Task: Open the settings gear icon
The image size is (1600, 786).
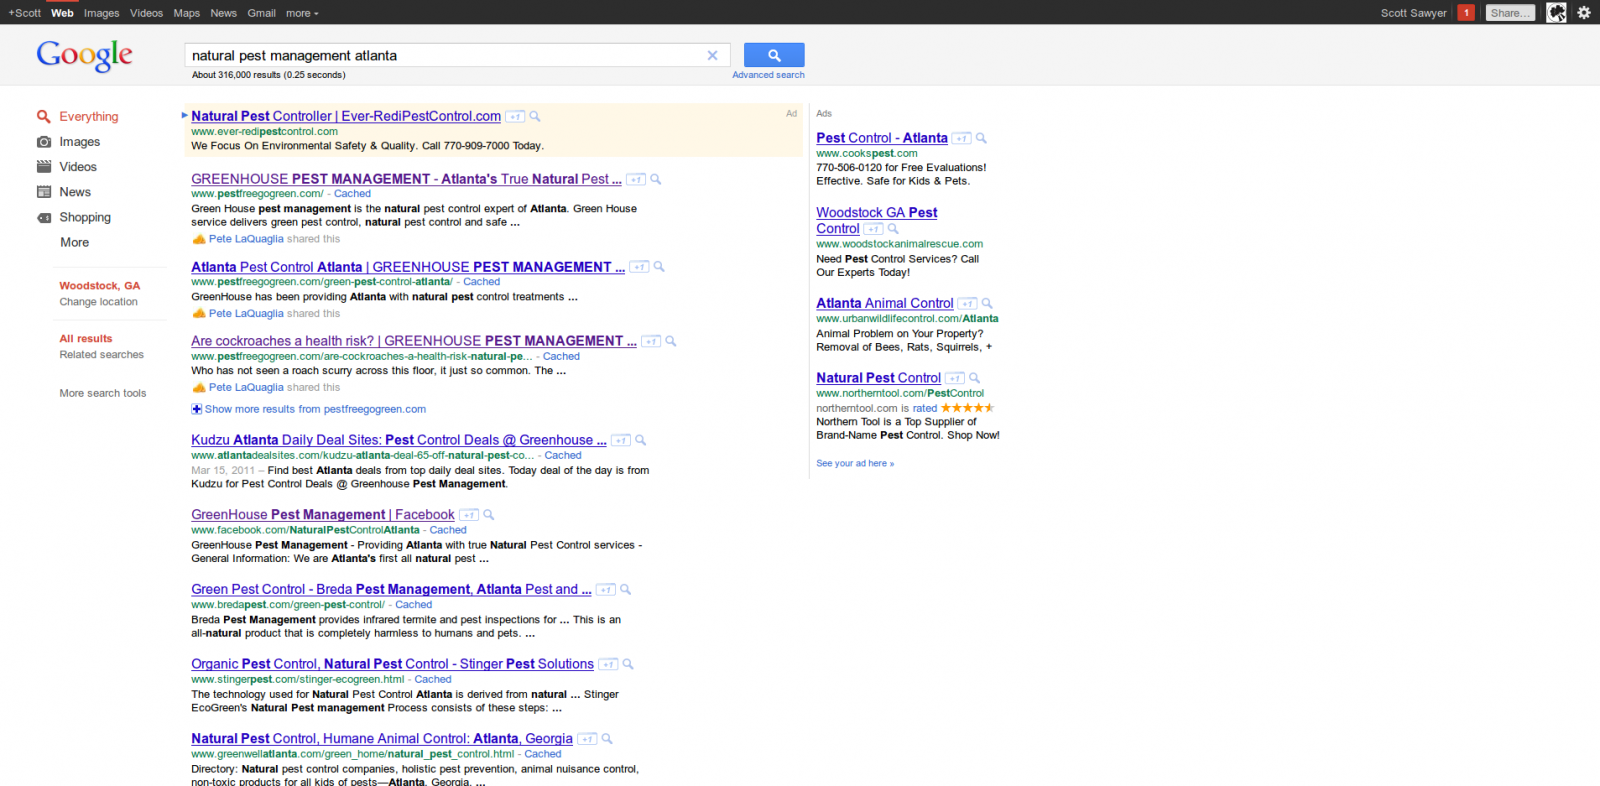Action: coord(1584,13)
